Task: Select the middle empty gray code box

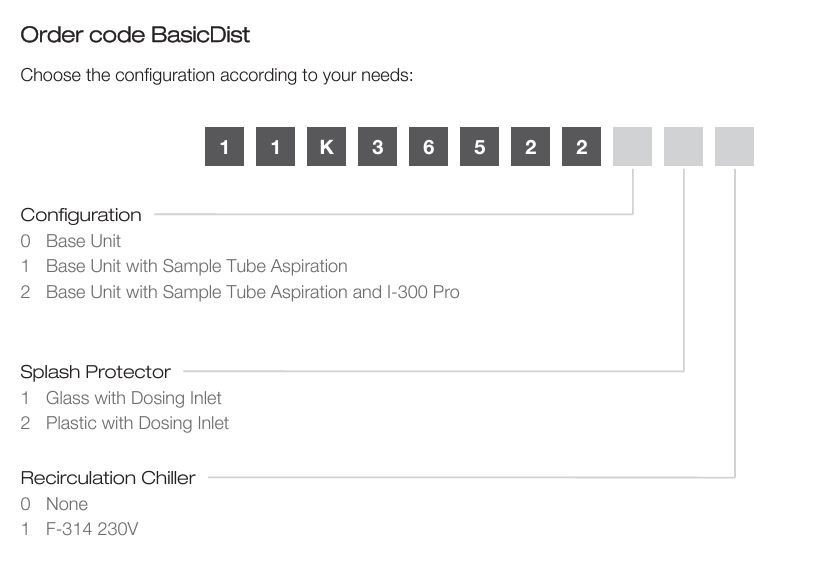Action: point(683,146)
